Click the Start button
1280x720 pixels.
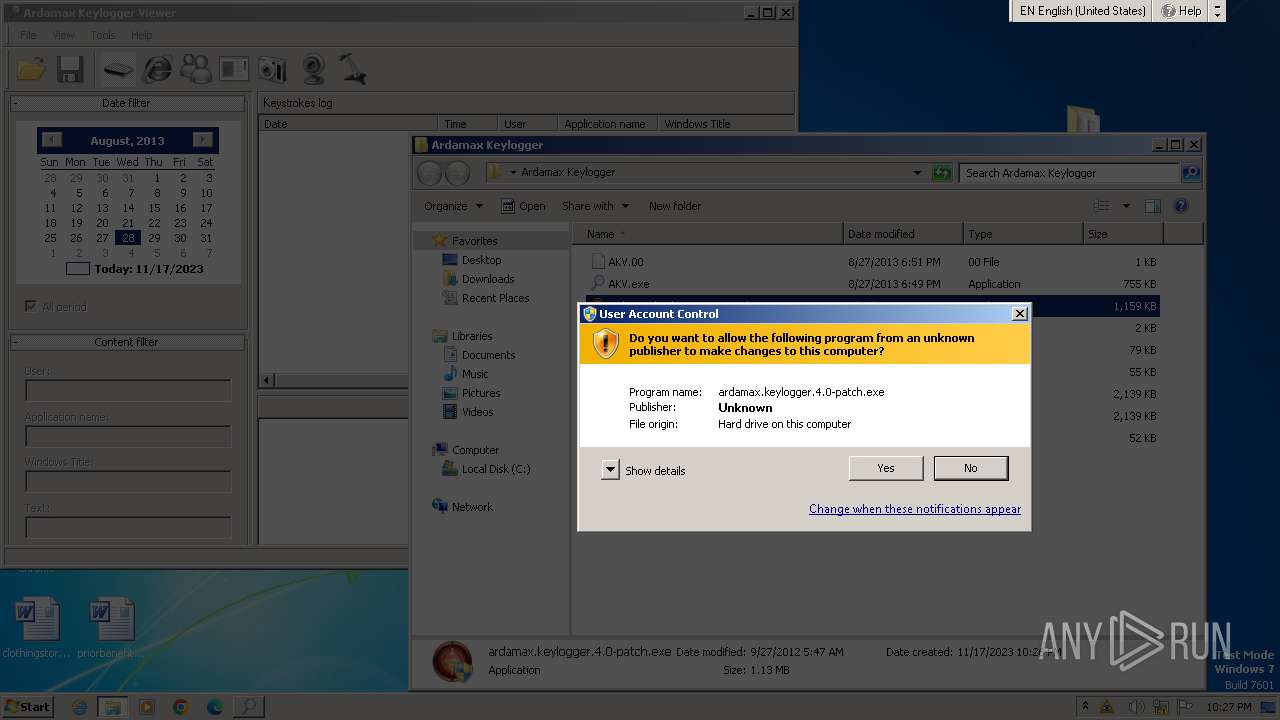coord(27,707)
